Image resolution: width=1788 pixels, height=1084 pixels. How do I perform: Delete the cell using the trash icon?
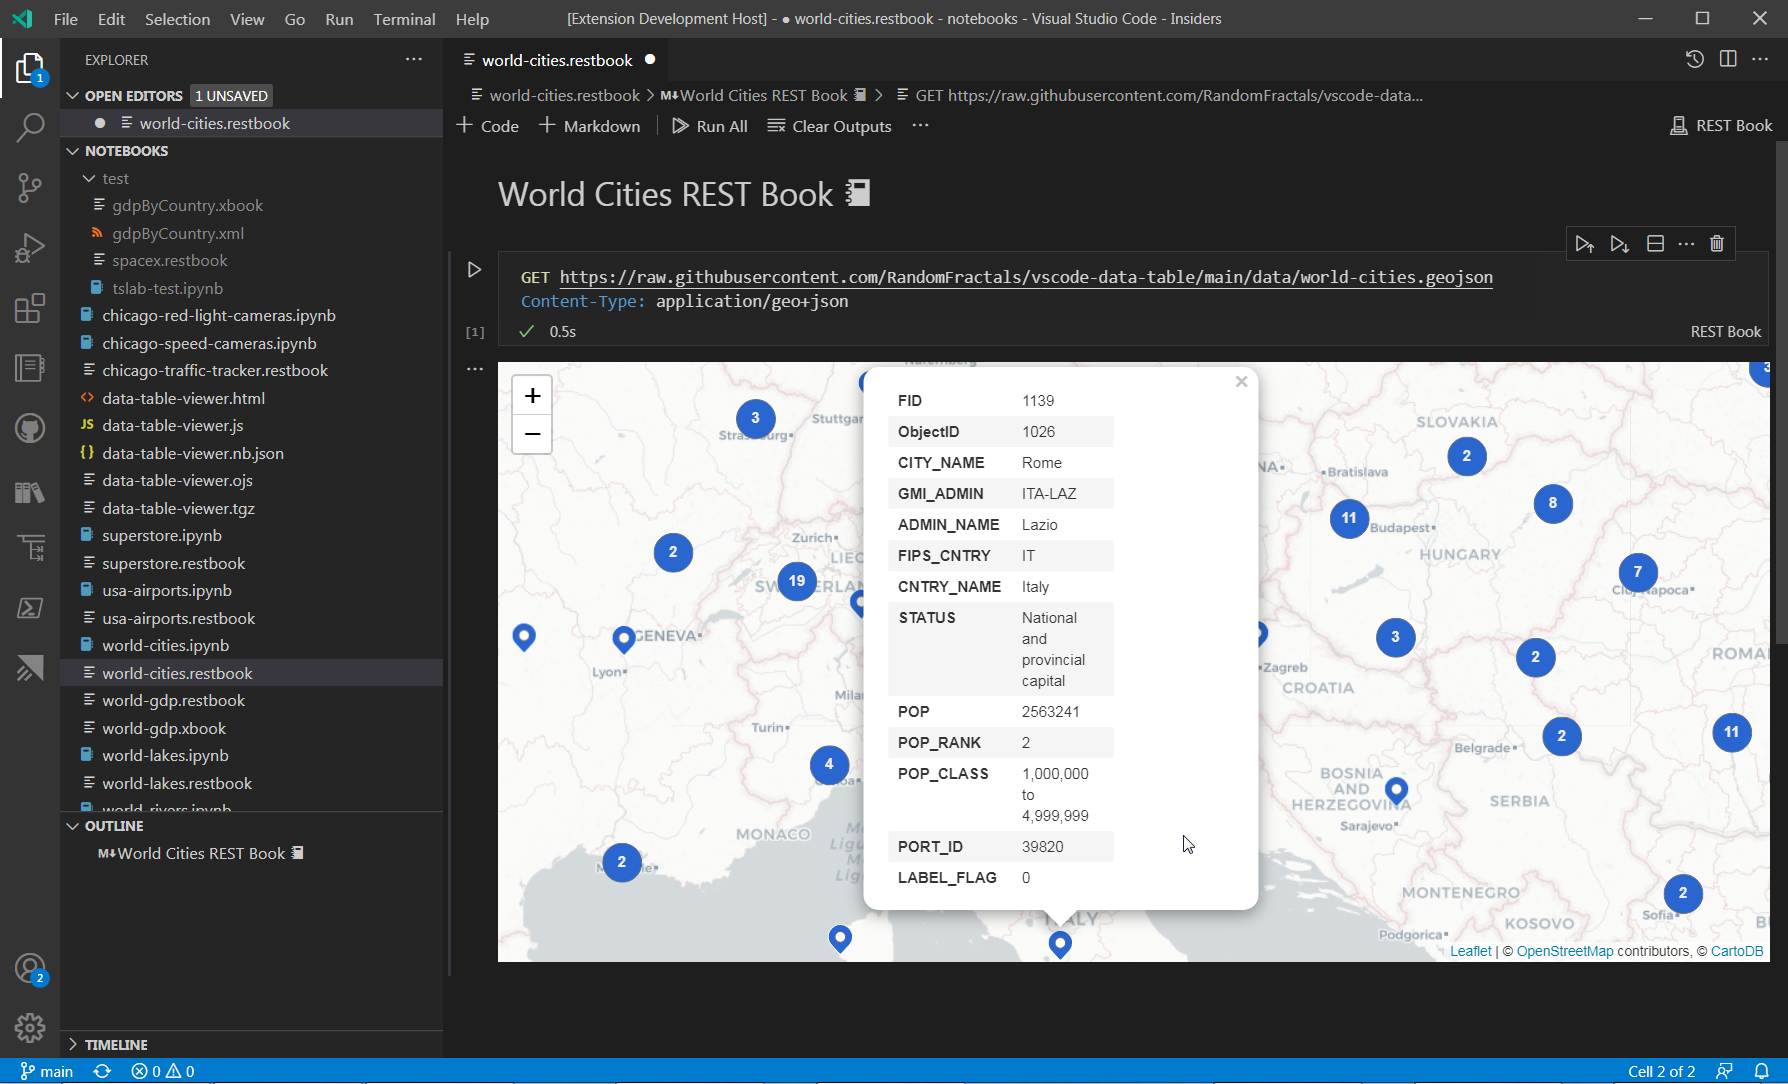(x=1718, y=243)
